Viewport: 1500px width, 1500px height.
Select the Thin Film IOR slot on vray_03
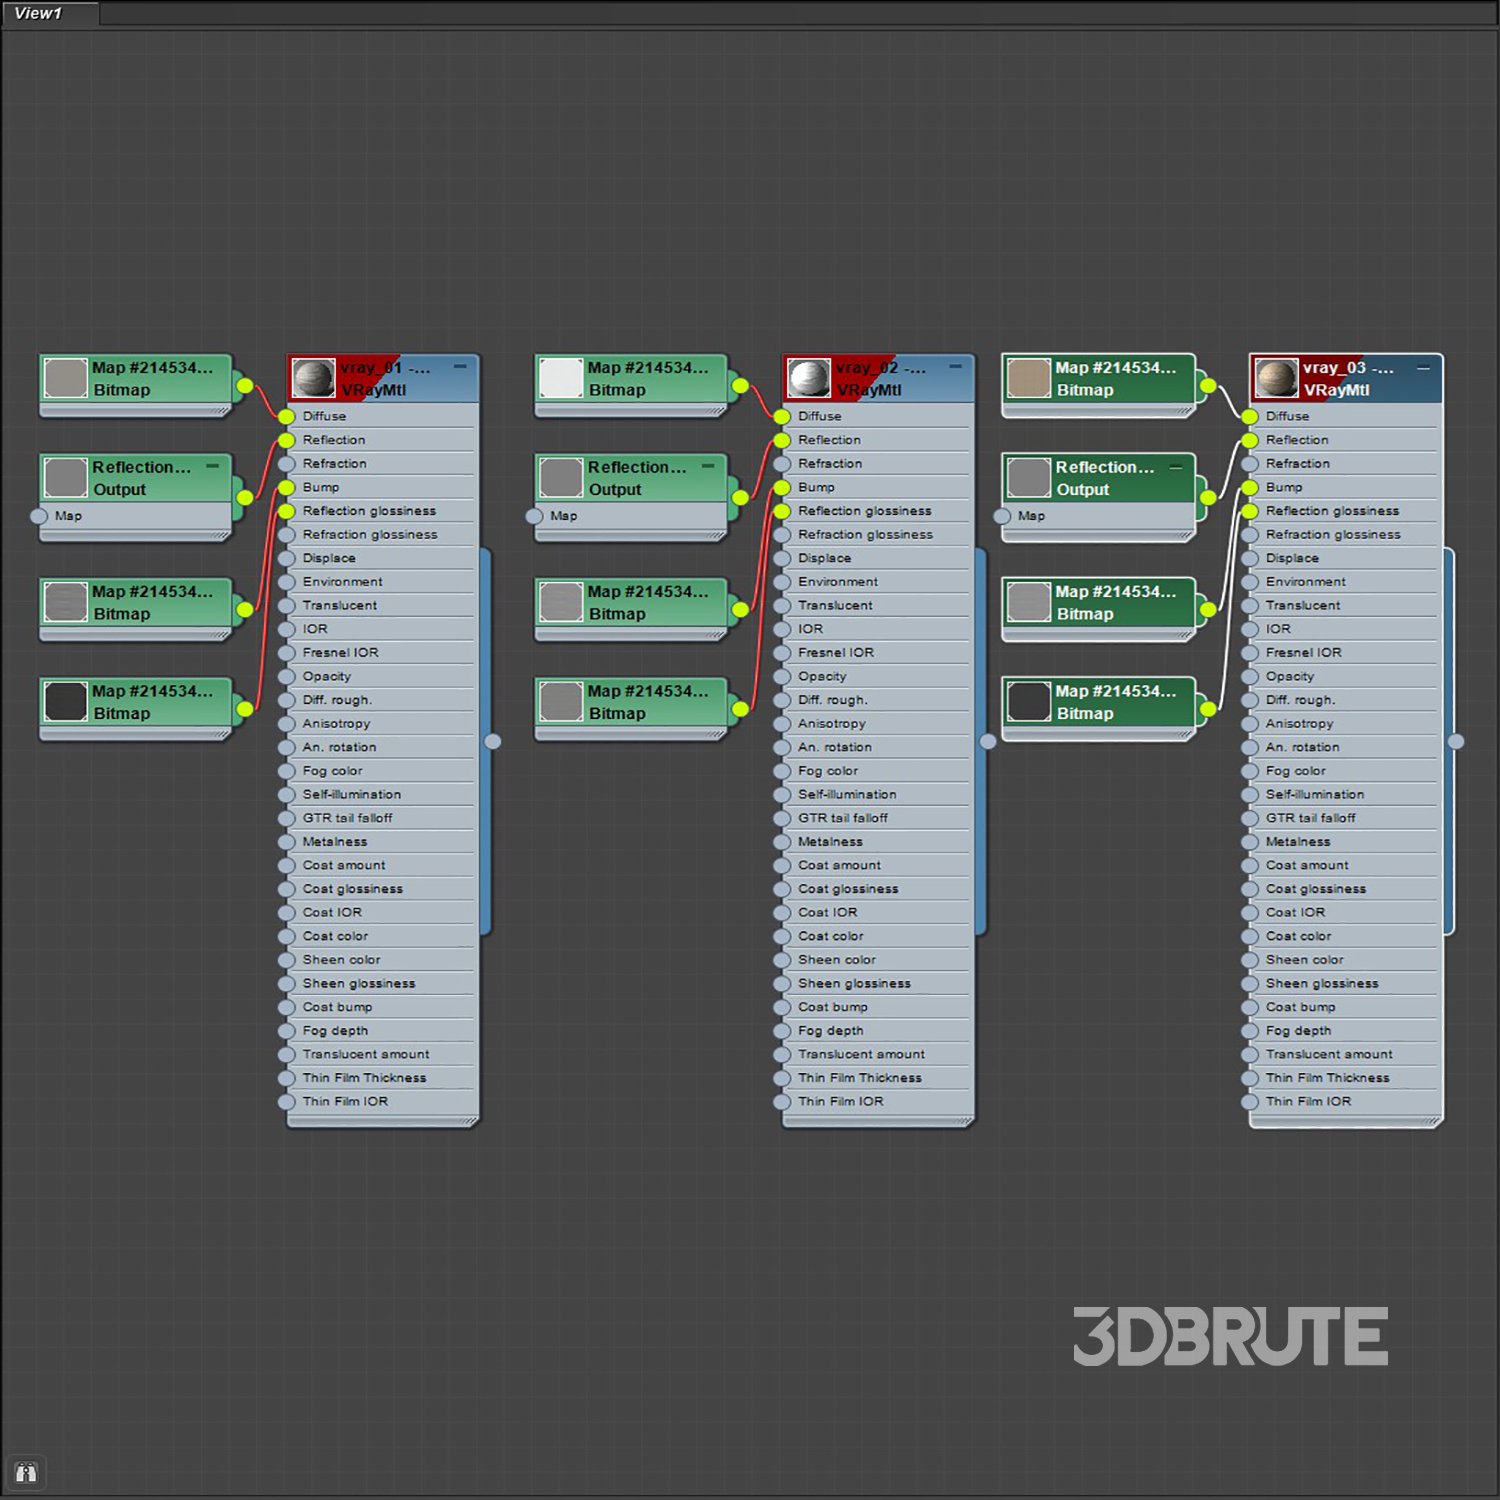1308,1102
